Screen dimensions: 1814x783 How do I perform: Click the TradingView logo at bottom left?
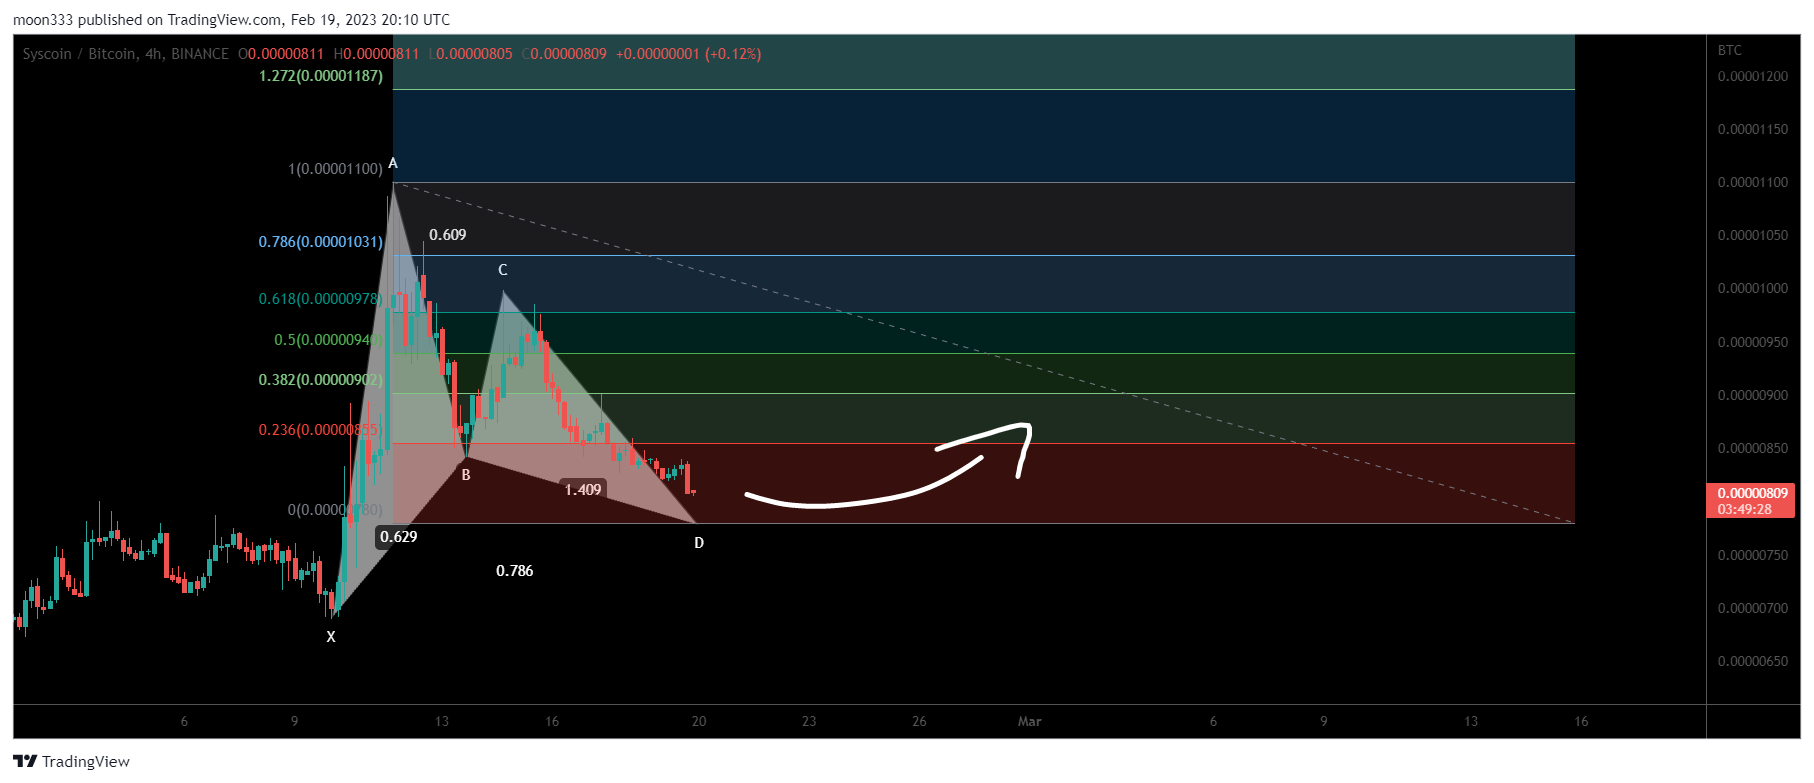tap(72, 762)
